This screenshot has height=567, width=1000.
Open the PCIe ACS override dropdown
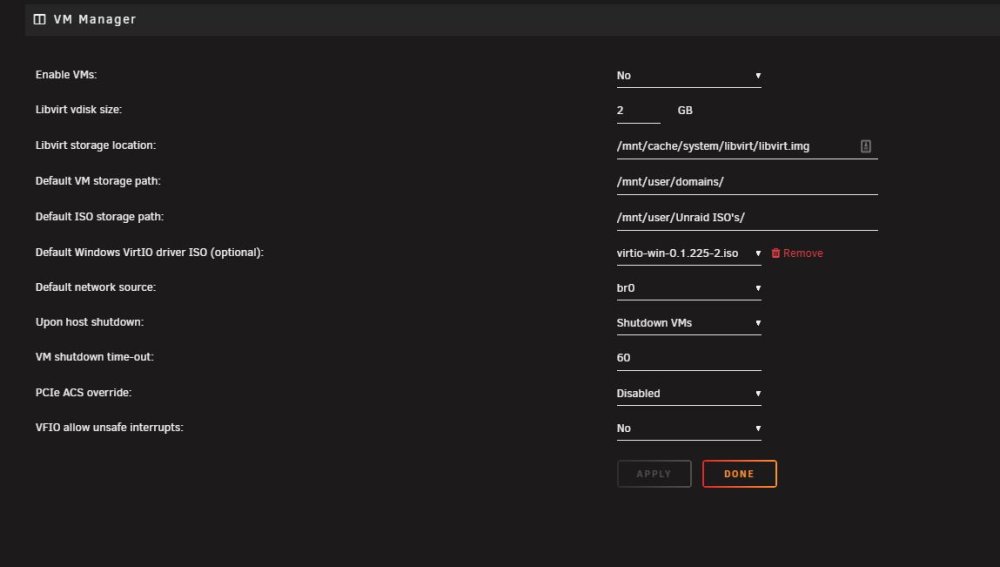689,394
